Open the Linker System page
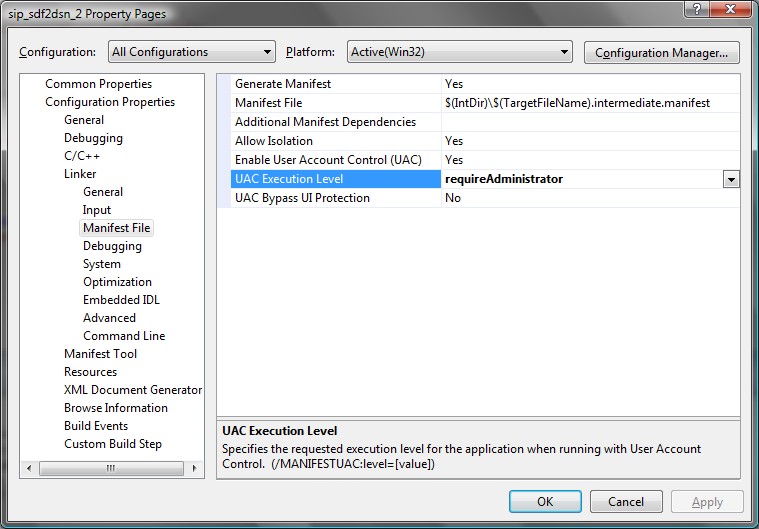759x529 pixels. pos(102,264)
